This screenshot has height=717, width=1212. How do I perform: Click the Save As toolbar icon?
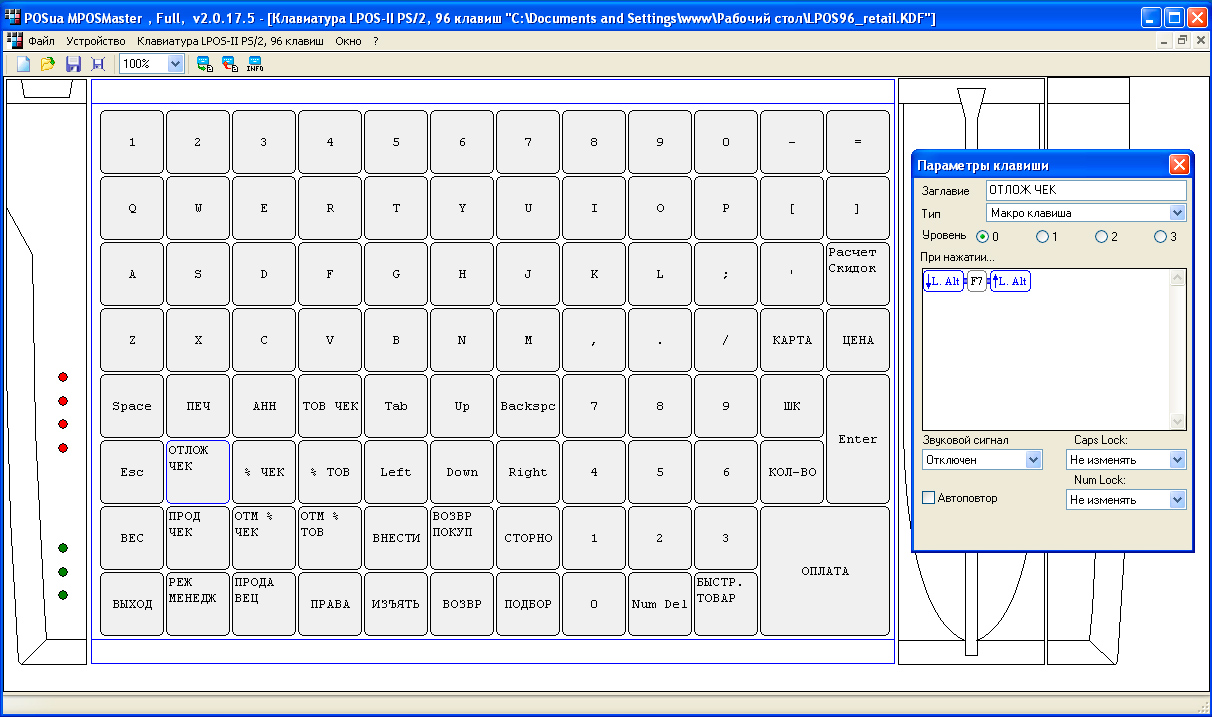tap(98, 64)
